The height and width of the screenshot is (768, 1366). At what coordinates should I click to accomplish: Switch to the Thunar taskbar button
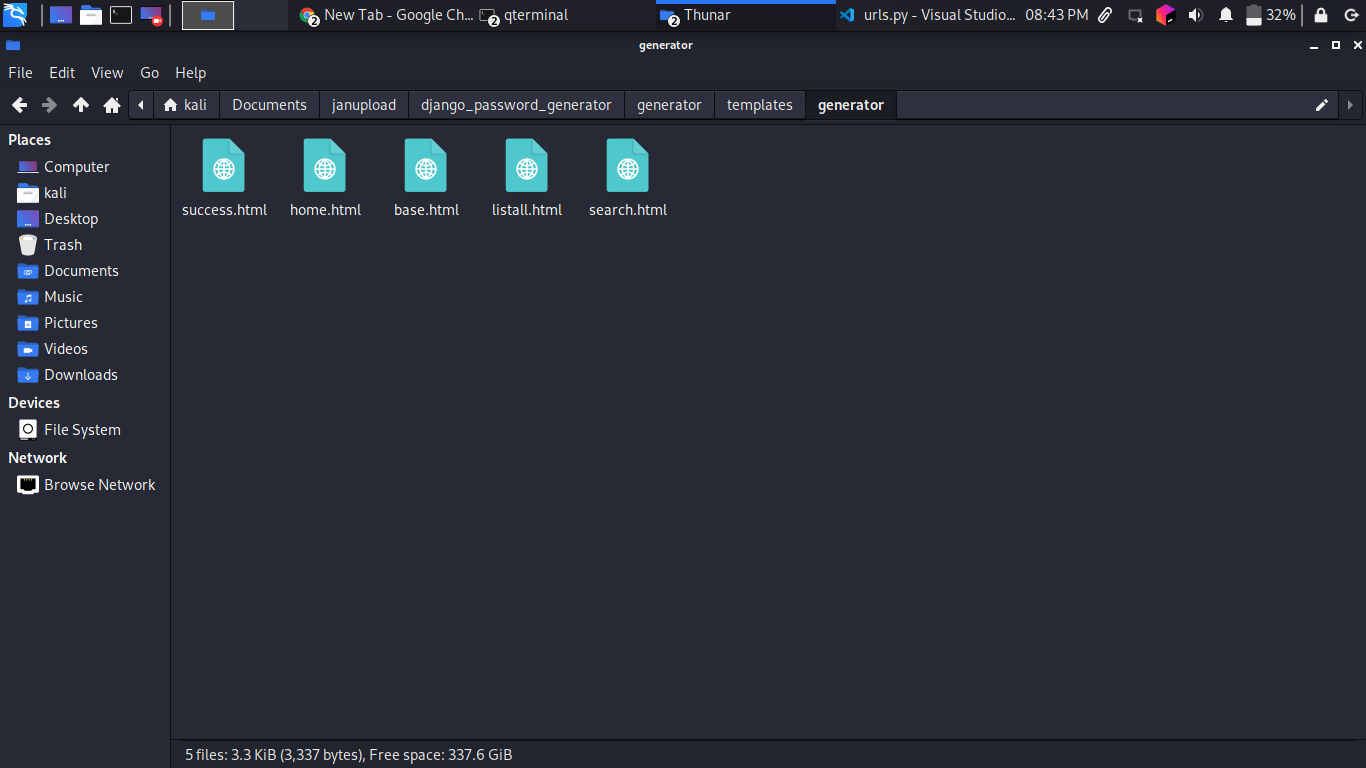(x=746, y=15)
